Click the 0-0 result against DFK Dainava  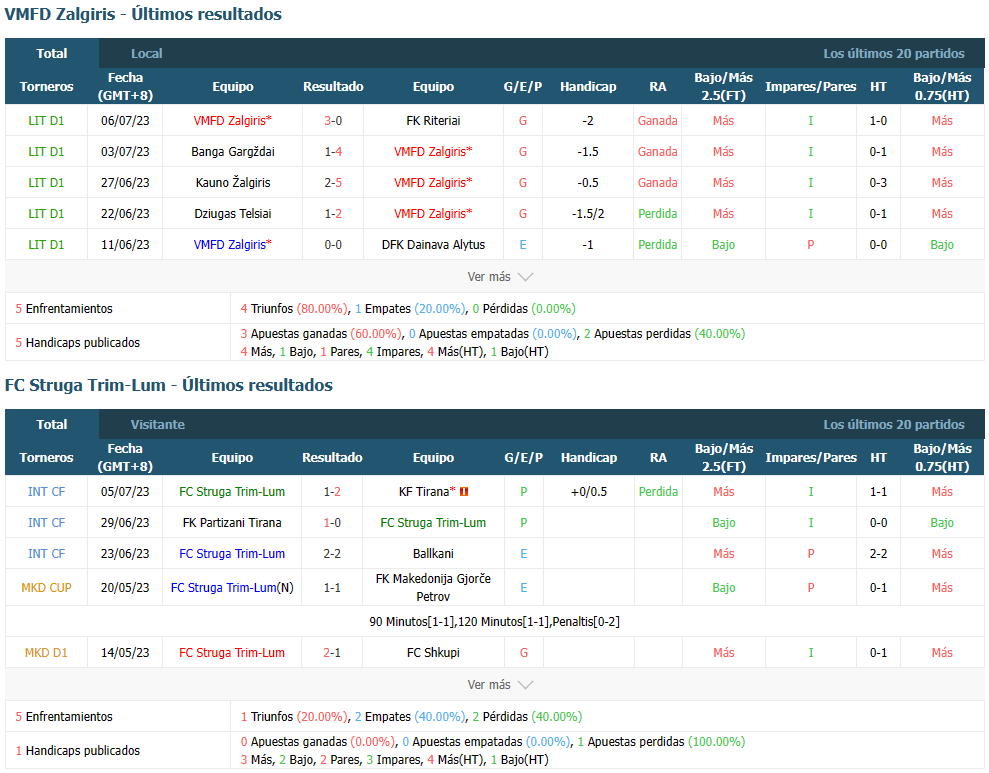click(333, 244)
